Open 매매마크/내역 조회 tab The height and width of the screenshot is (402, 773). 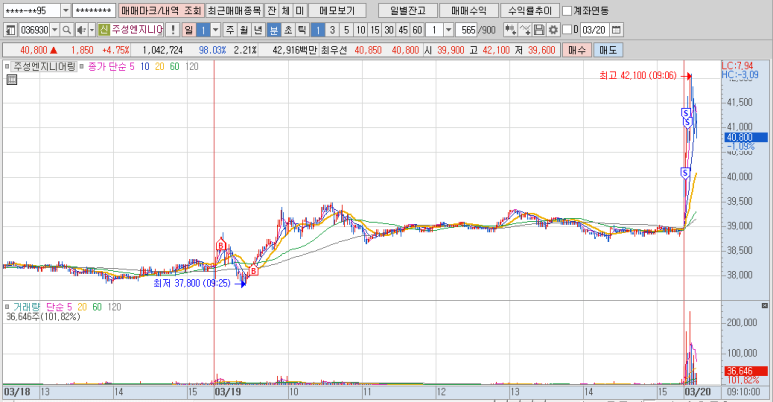coord(161,10)
